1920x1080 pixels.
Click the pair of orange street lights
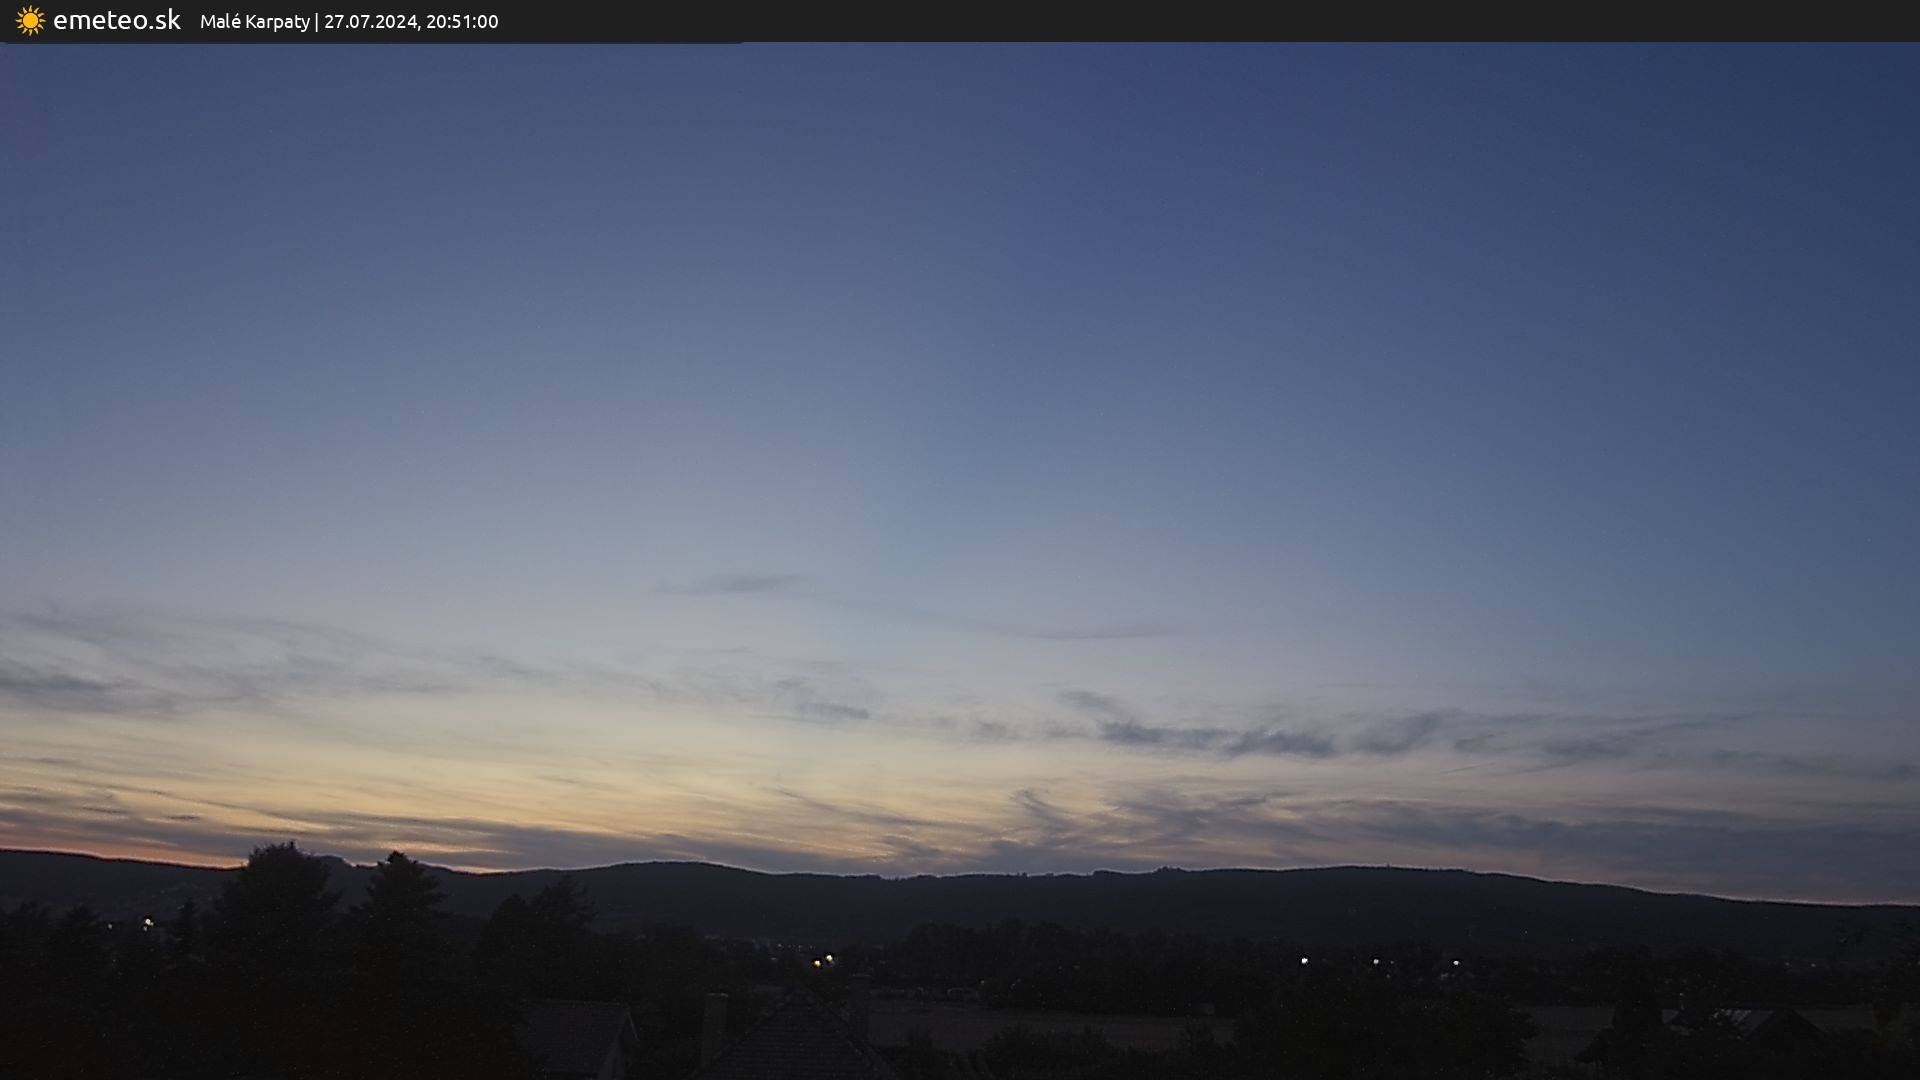823,961
